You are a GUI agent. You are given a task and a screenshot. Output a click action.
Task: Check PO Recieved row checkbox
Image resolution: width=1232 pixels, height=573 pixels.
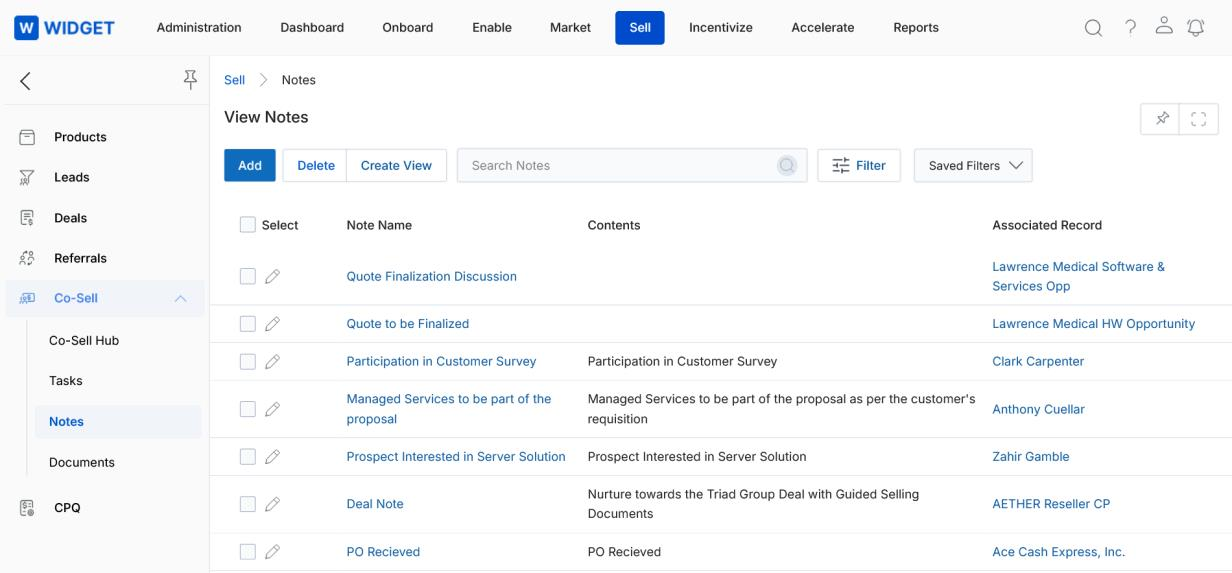[248, 552]
